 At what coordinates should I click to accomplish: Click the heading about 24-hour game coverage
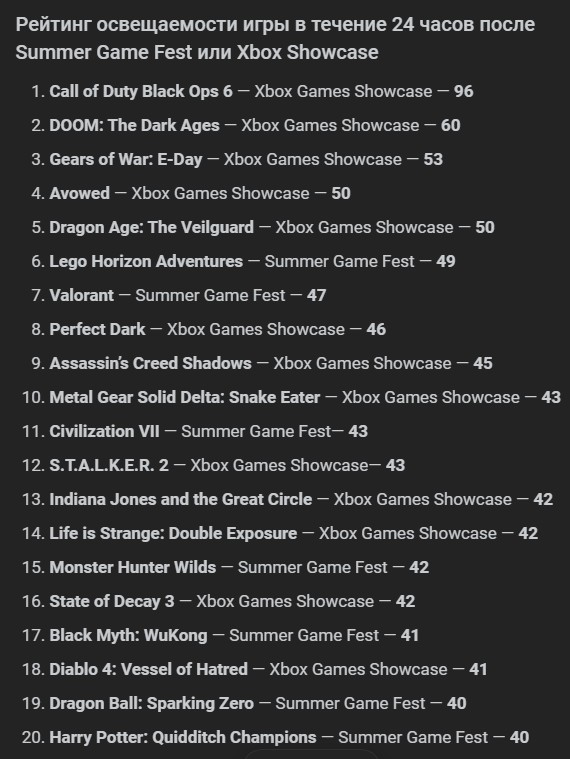tap(275, 38)
